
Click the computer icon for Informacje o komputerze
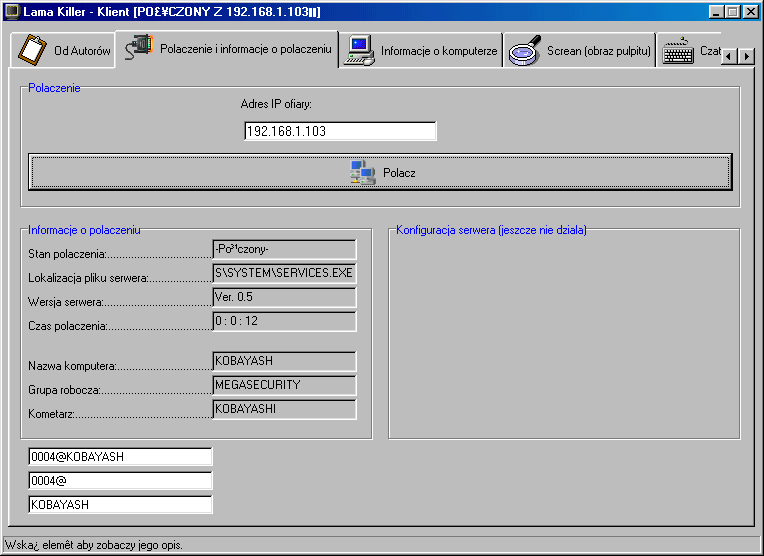point(360,50)
